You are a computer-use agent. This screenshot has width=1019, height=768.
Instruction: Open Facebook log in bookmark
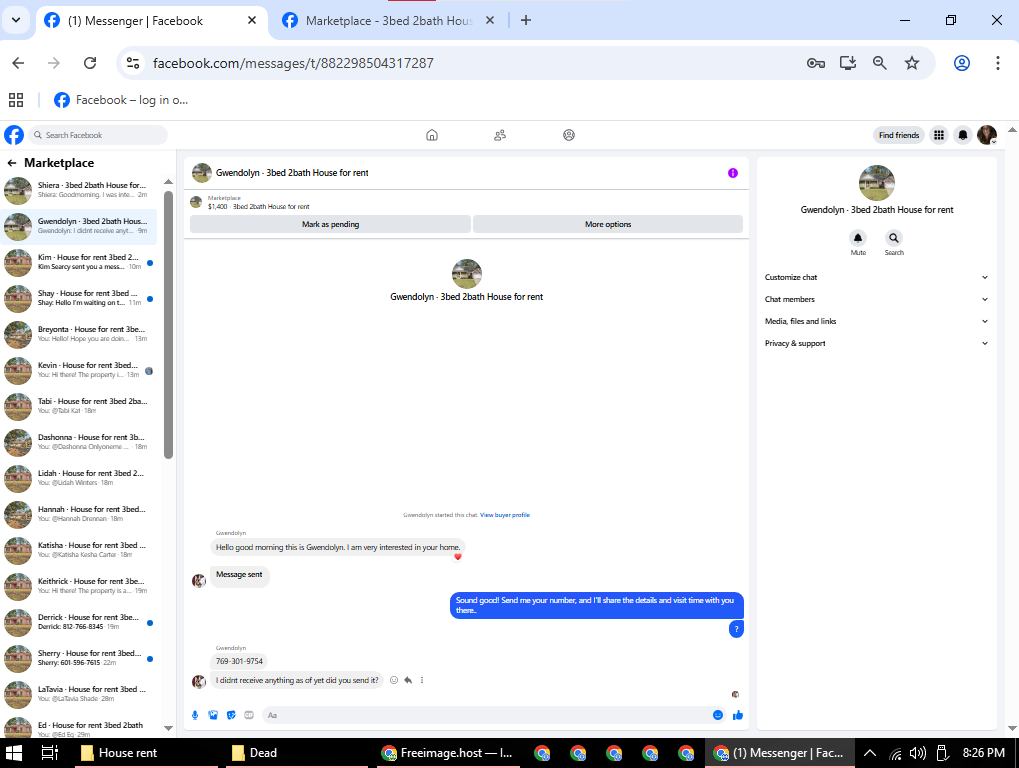point(121,100)
